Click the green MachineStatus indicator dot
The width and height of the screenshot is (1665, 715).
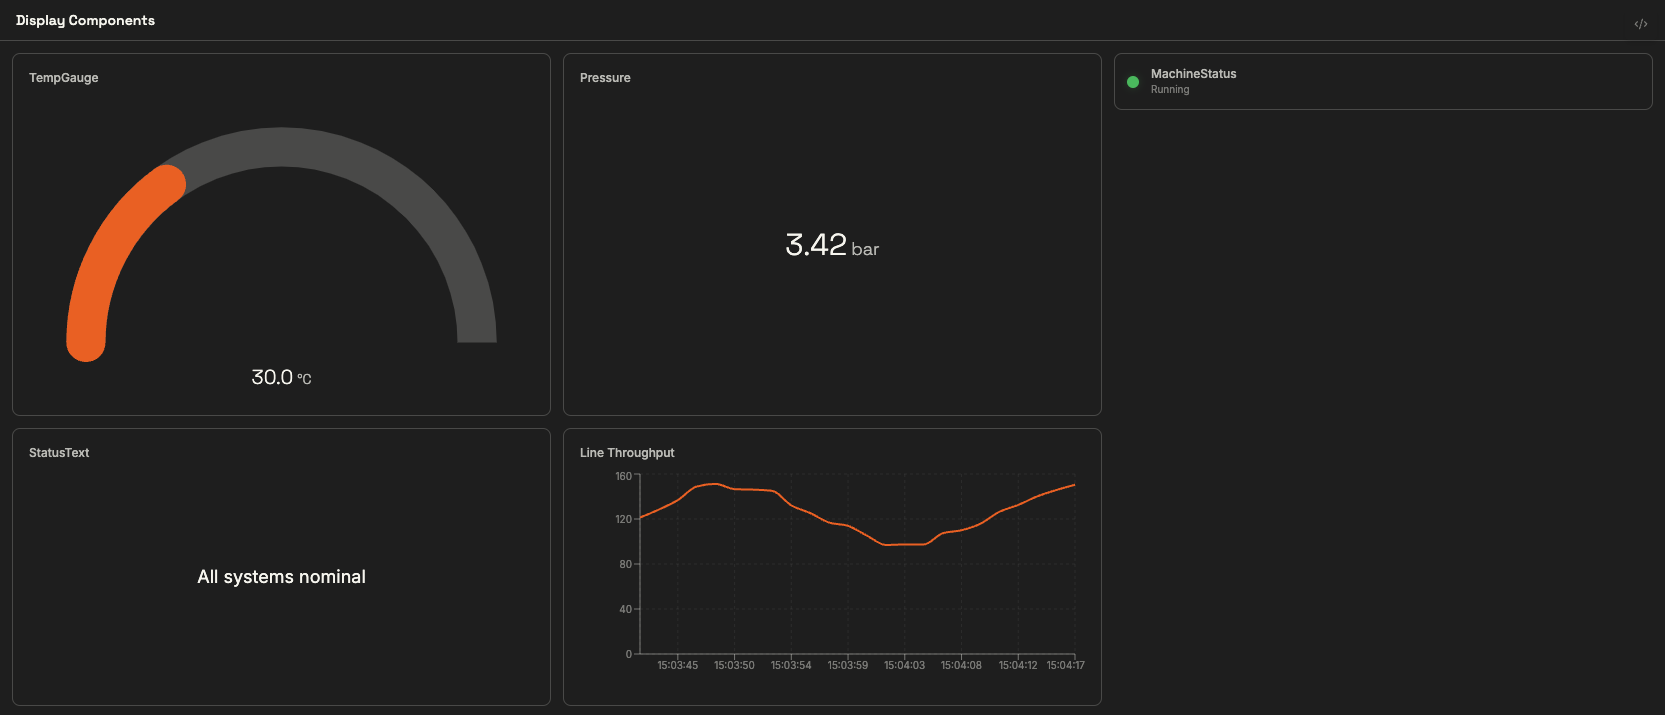coord(1133,82)
